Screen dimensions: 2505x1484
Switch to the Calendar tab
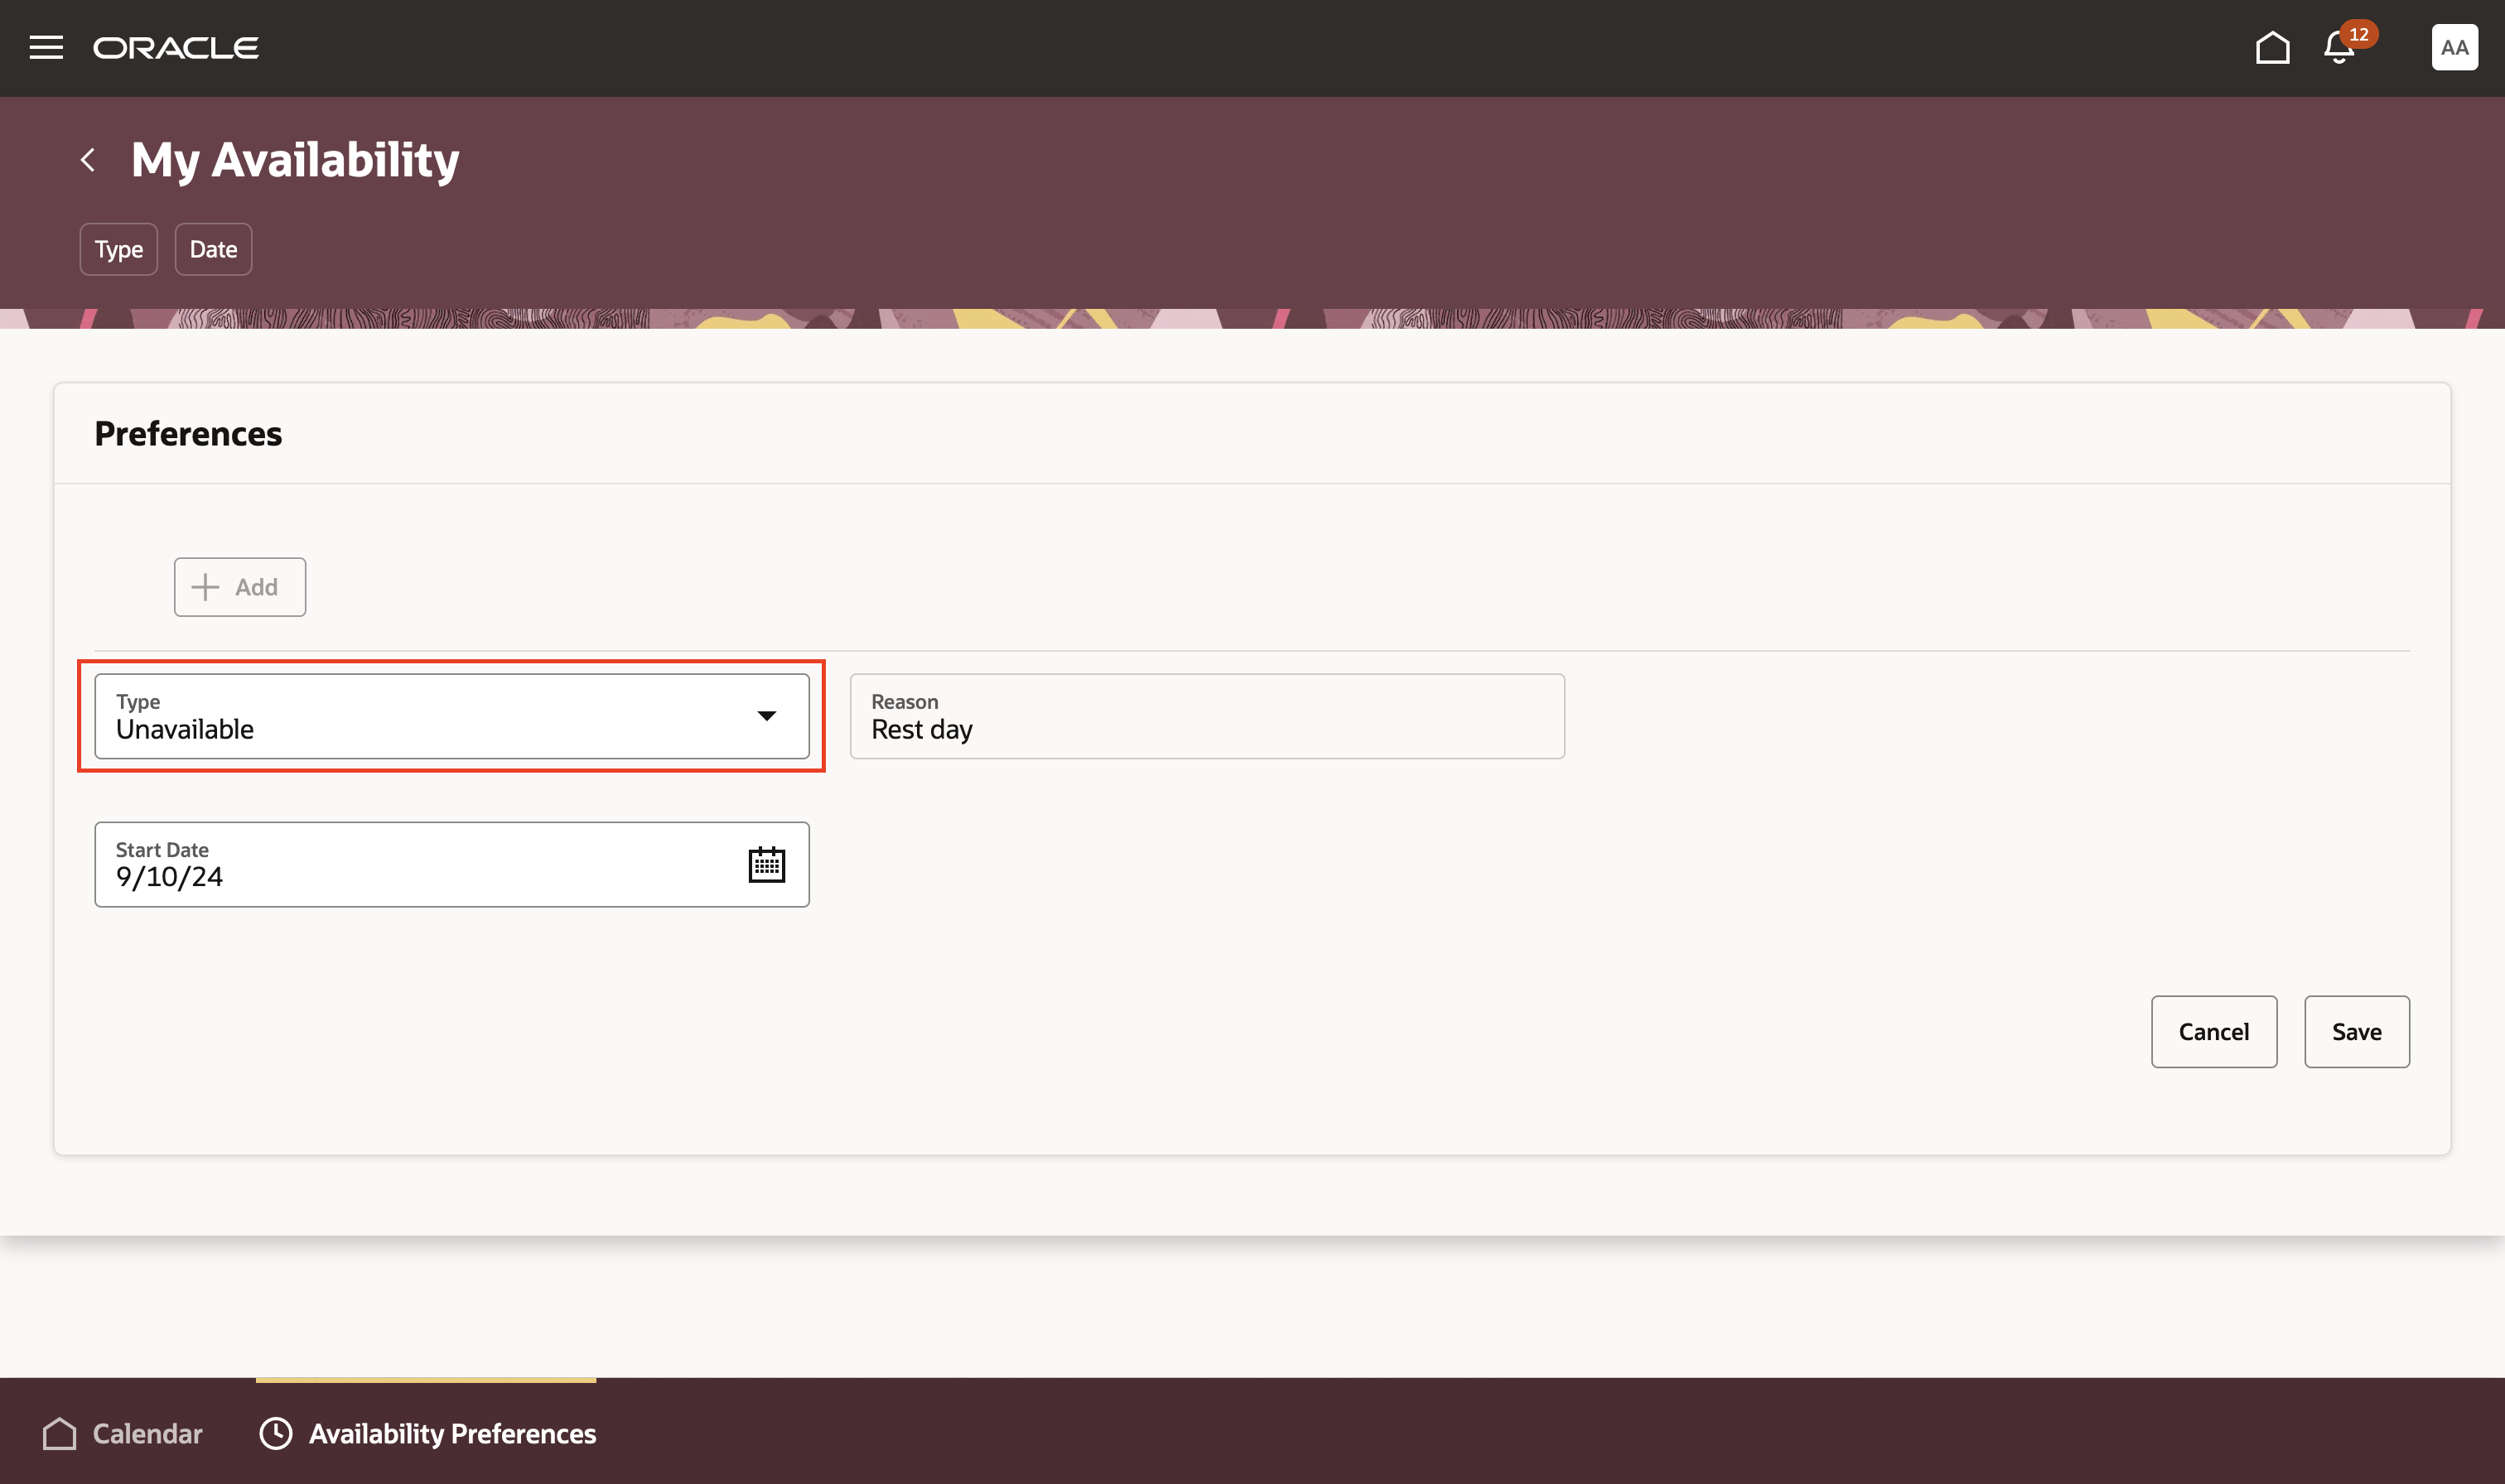coord(147,1433)
